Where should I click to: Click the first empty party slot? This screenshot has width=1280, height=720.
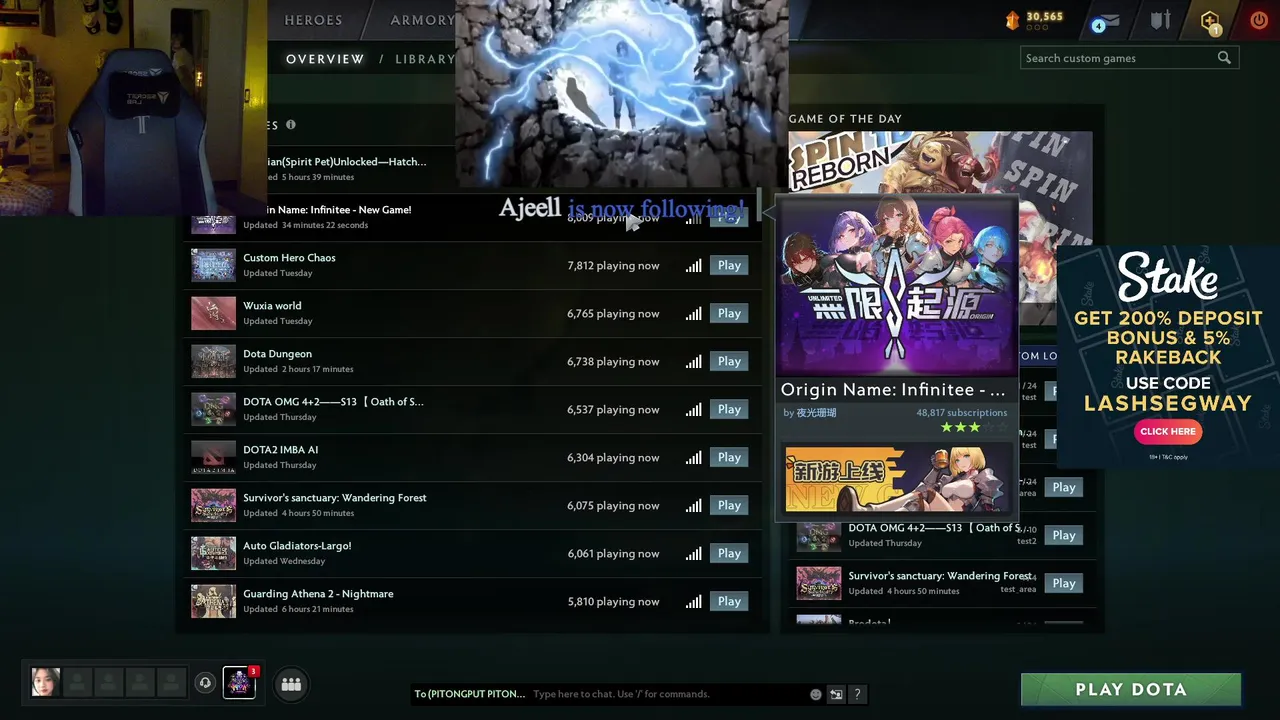coord(77,682)
